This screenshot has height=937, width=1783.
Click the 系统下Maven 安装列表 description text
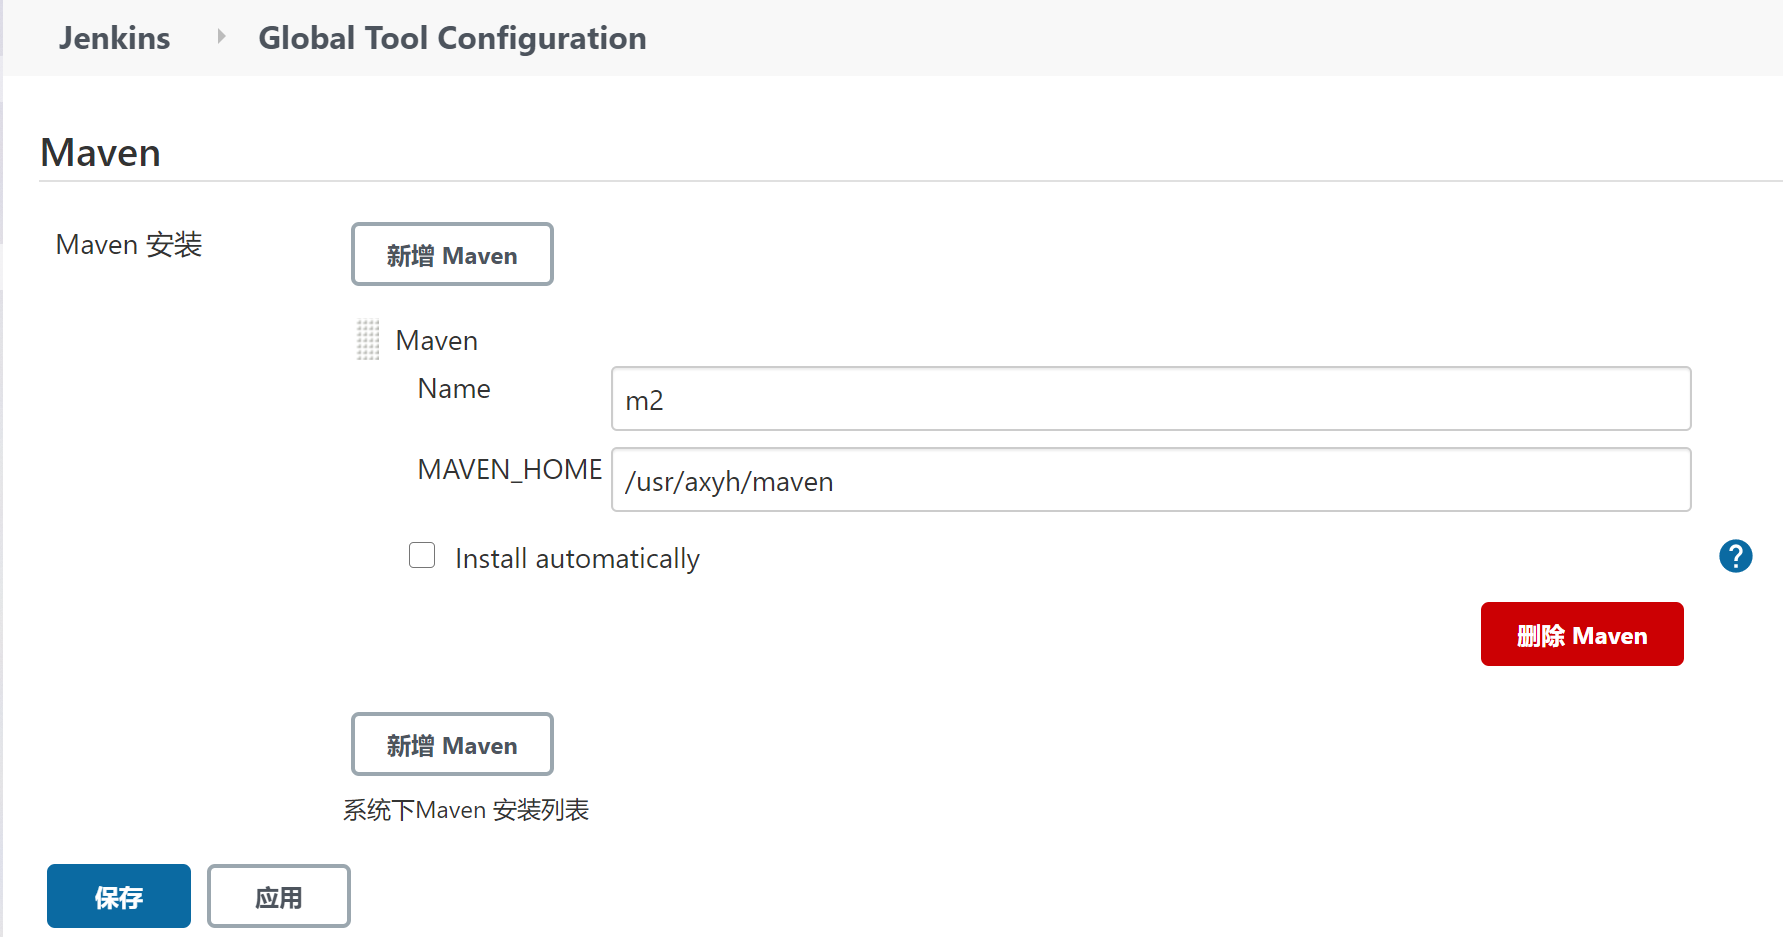pyautogui.click(x=466, y=810)
